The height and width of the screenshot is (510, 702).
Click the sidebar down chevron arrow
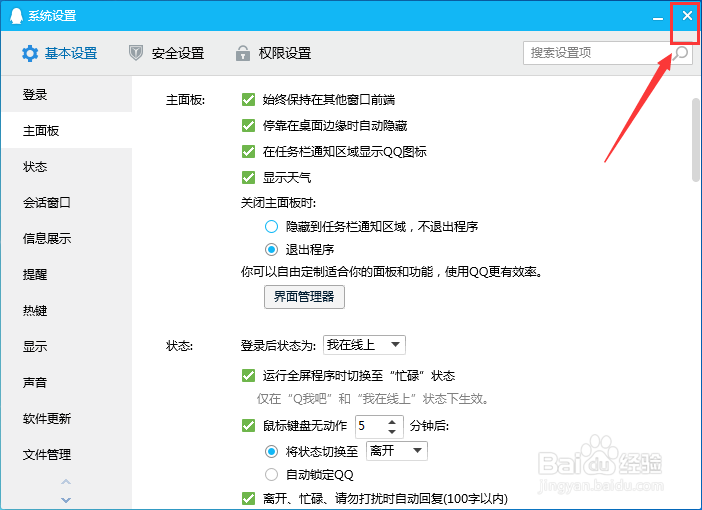(66, 500)
